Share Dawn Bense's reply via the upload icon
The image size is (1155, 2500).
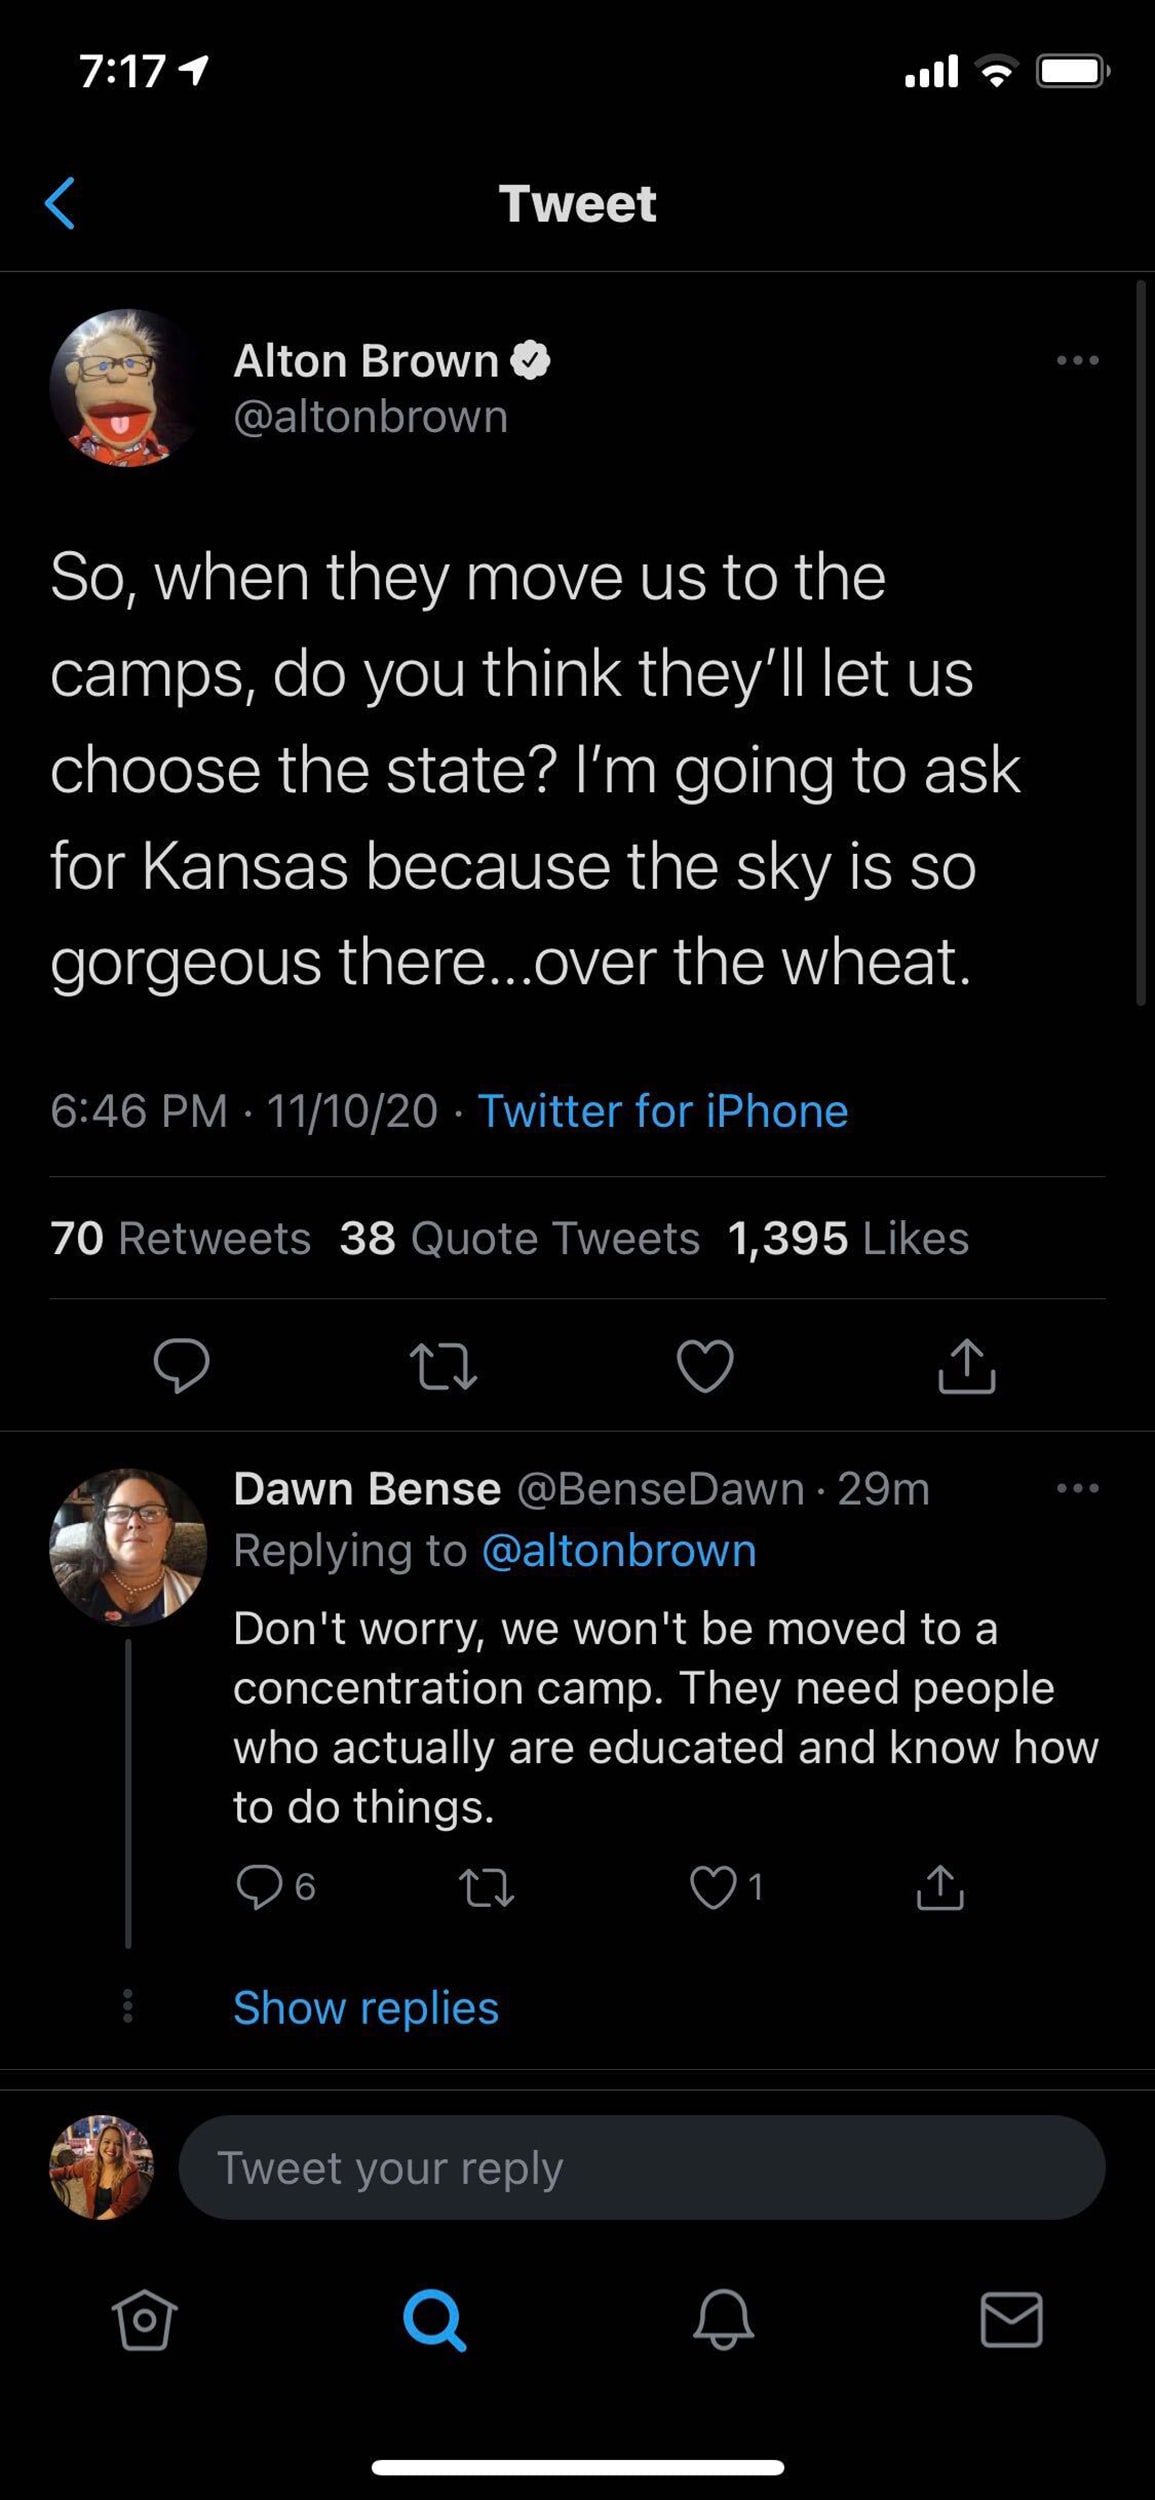(938, 1888)
